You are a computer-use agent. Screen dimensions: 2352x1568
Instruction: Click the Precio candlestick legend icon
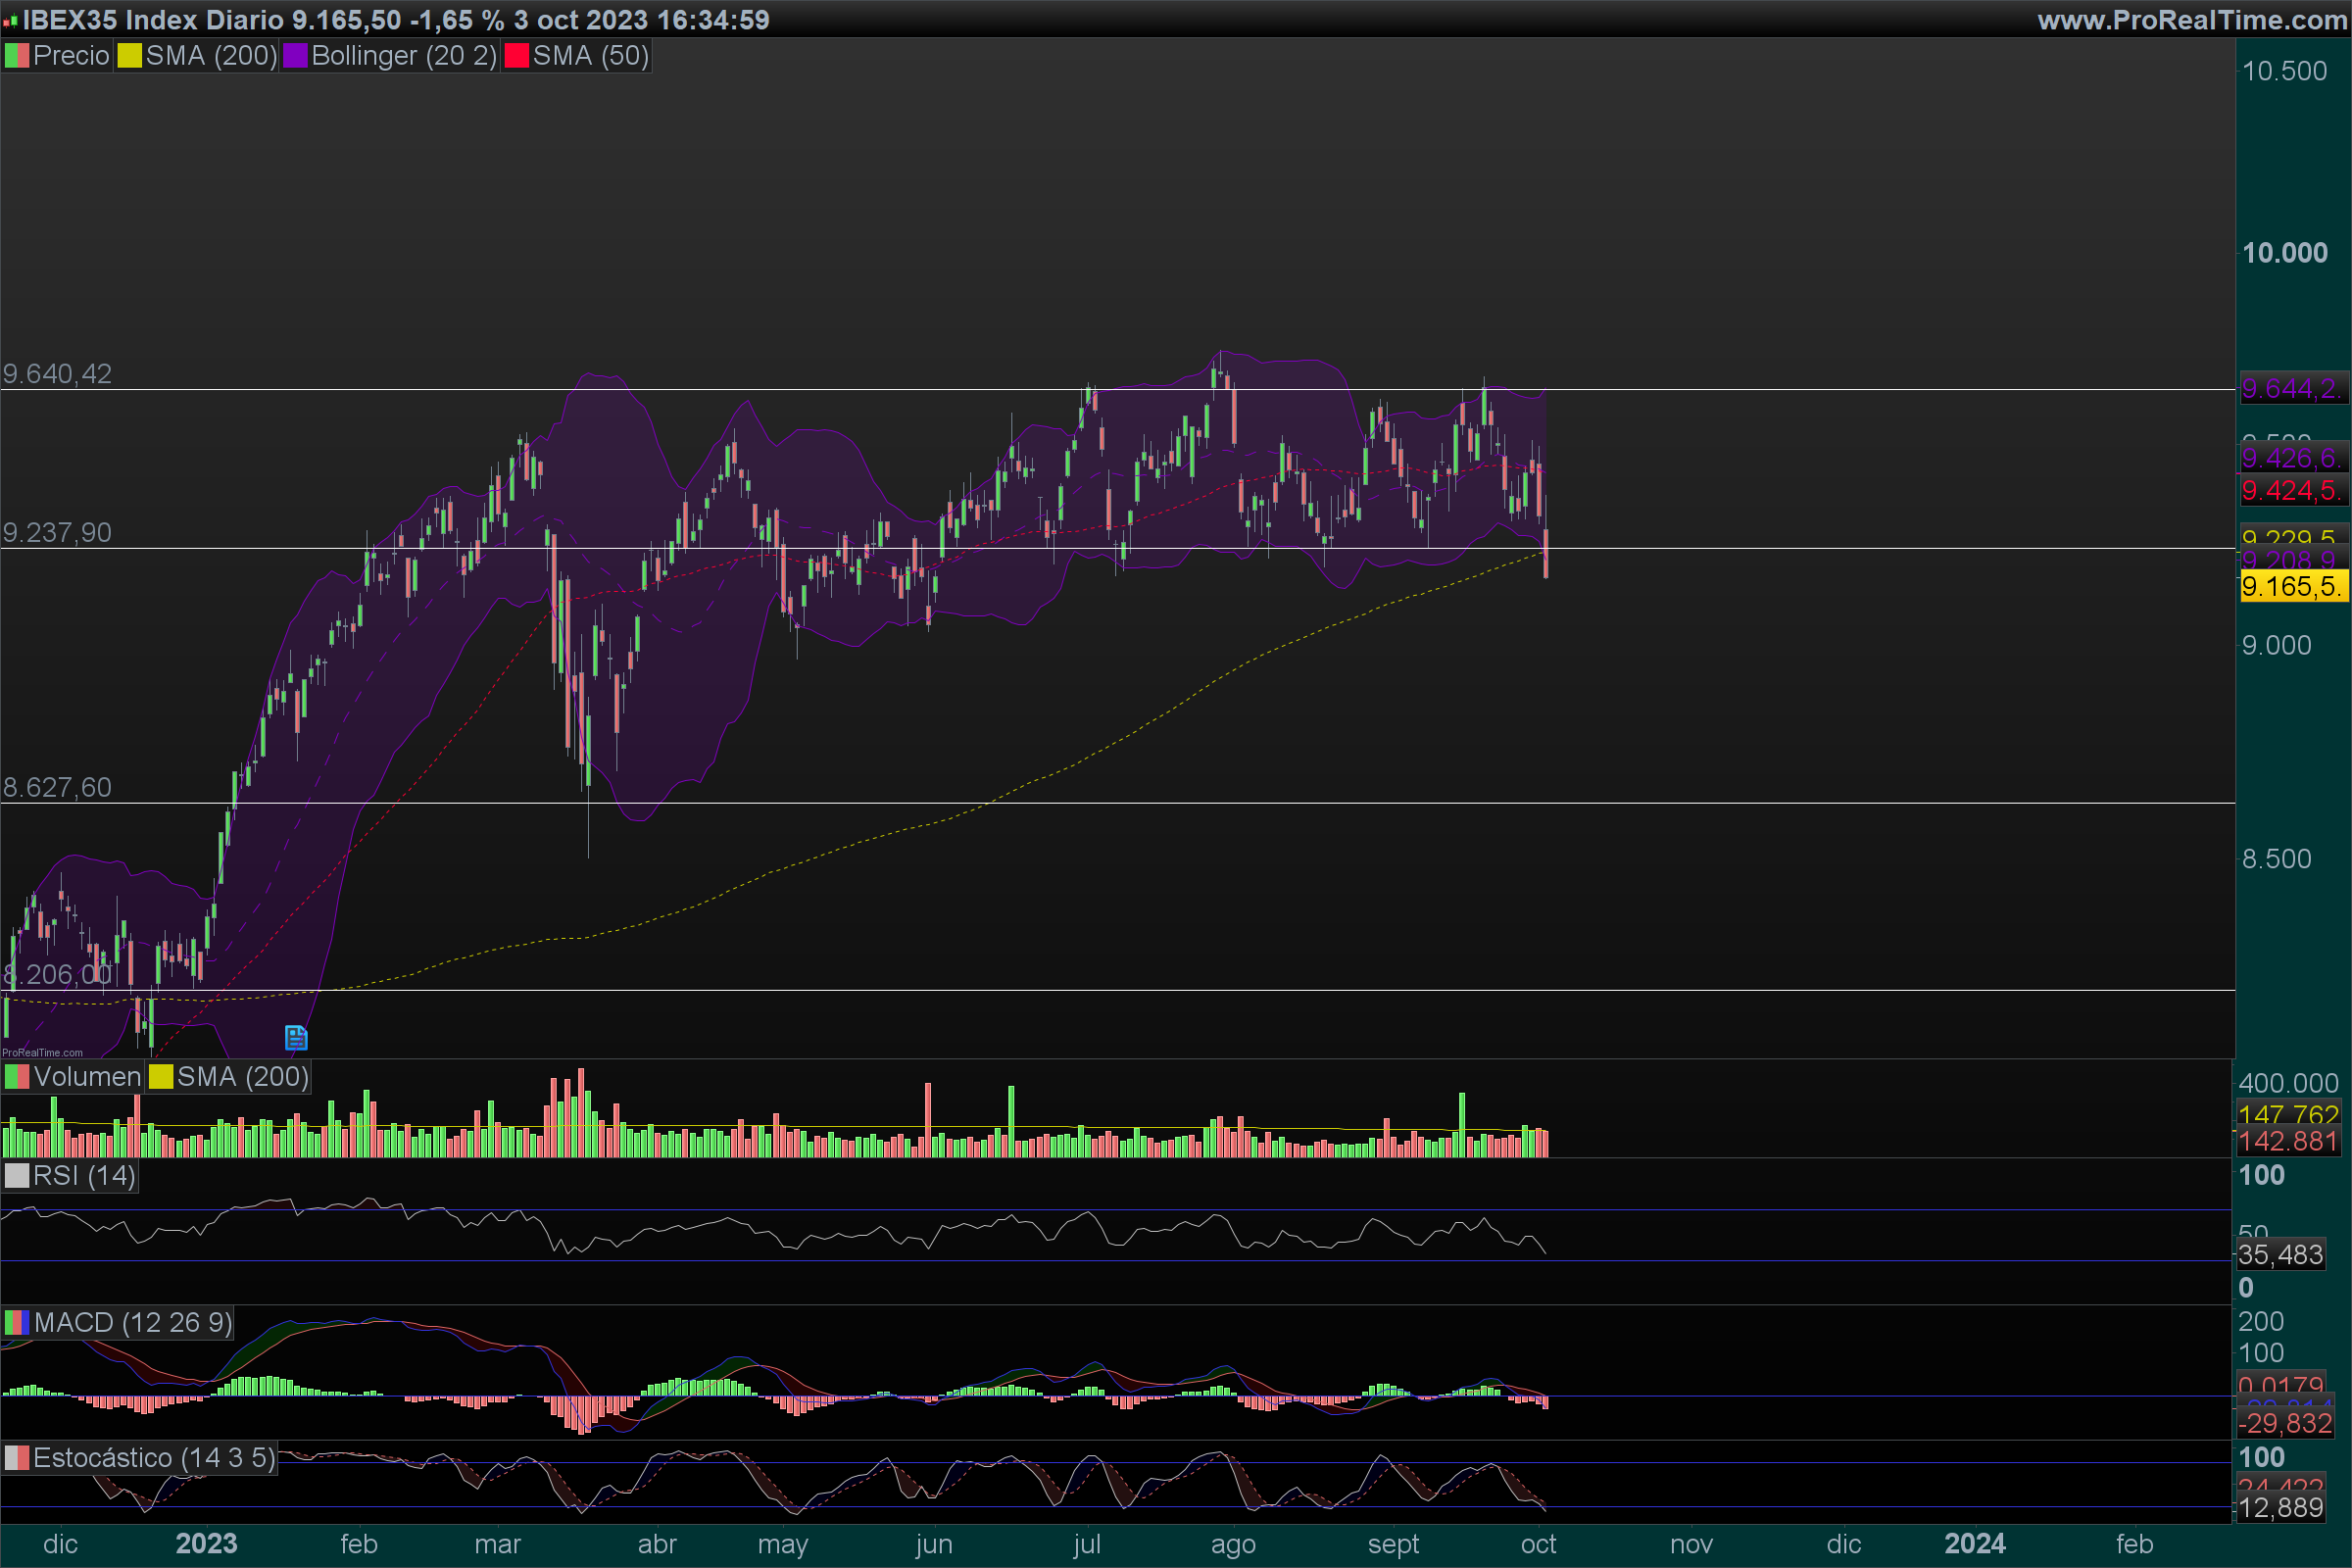[x=17, y=56]
